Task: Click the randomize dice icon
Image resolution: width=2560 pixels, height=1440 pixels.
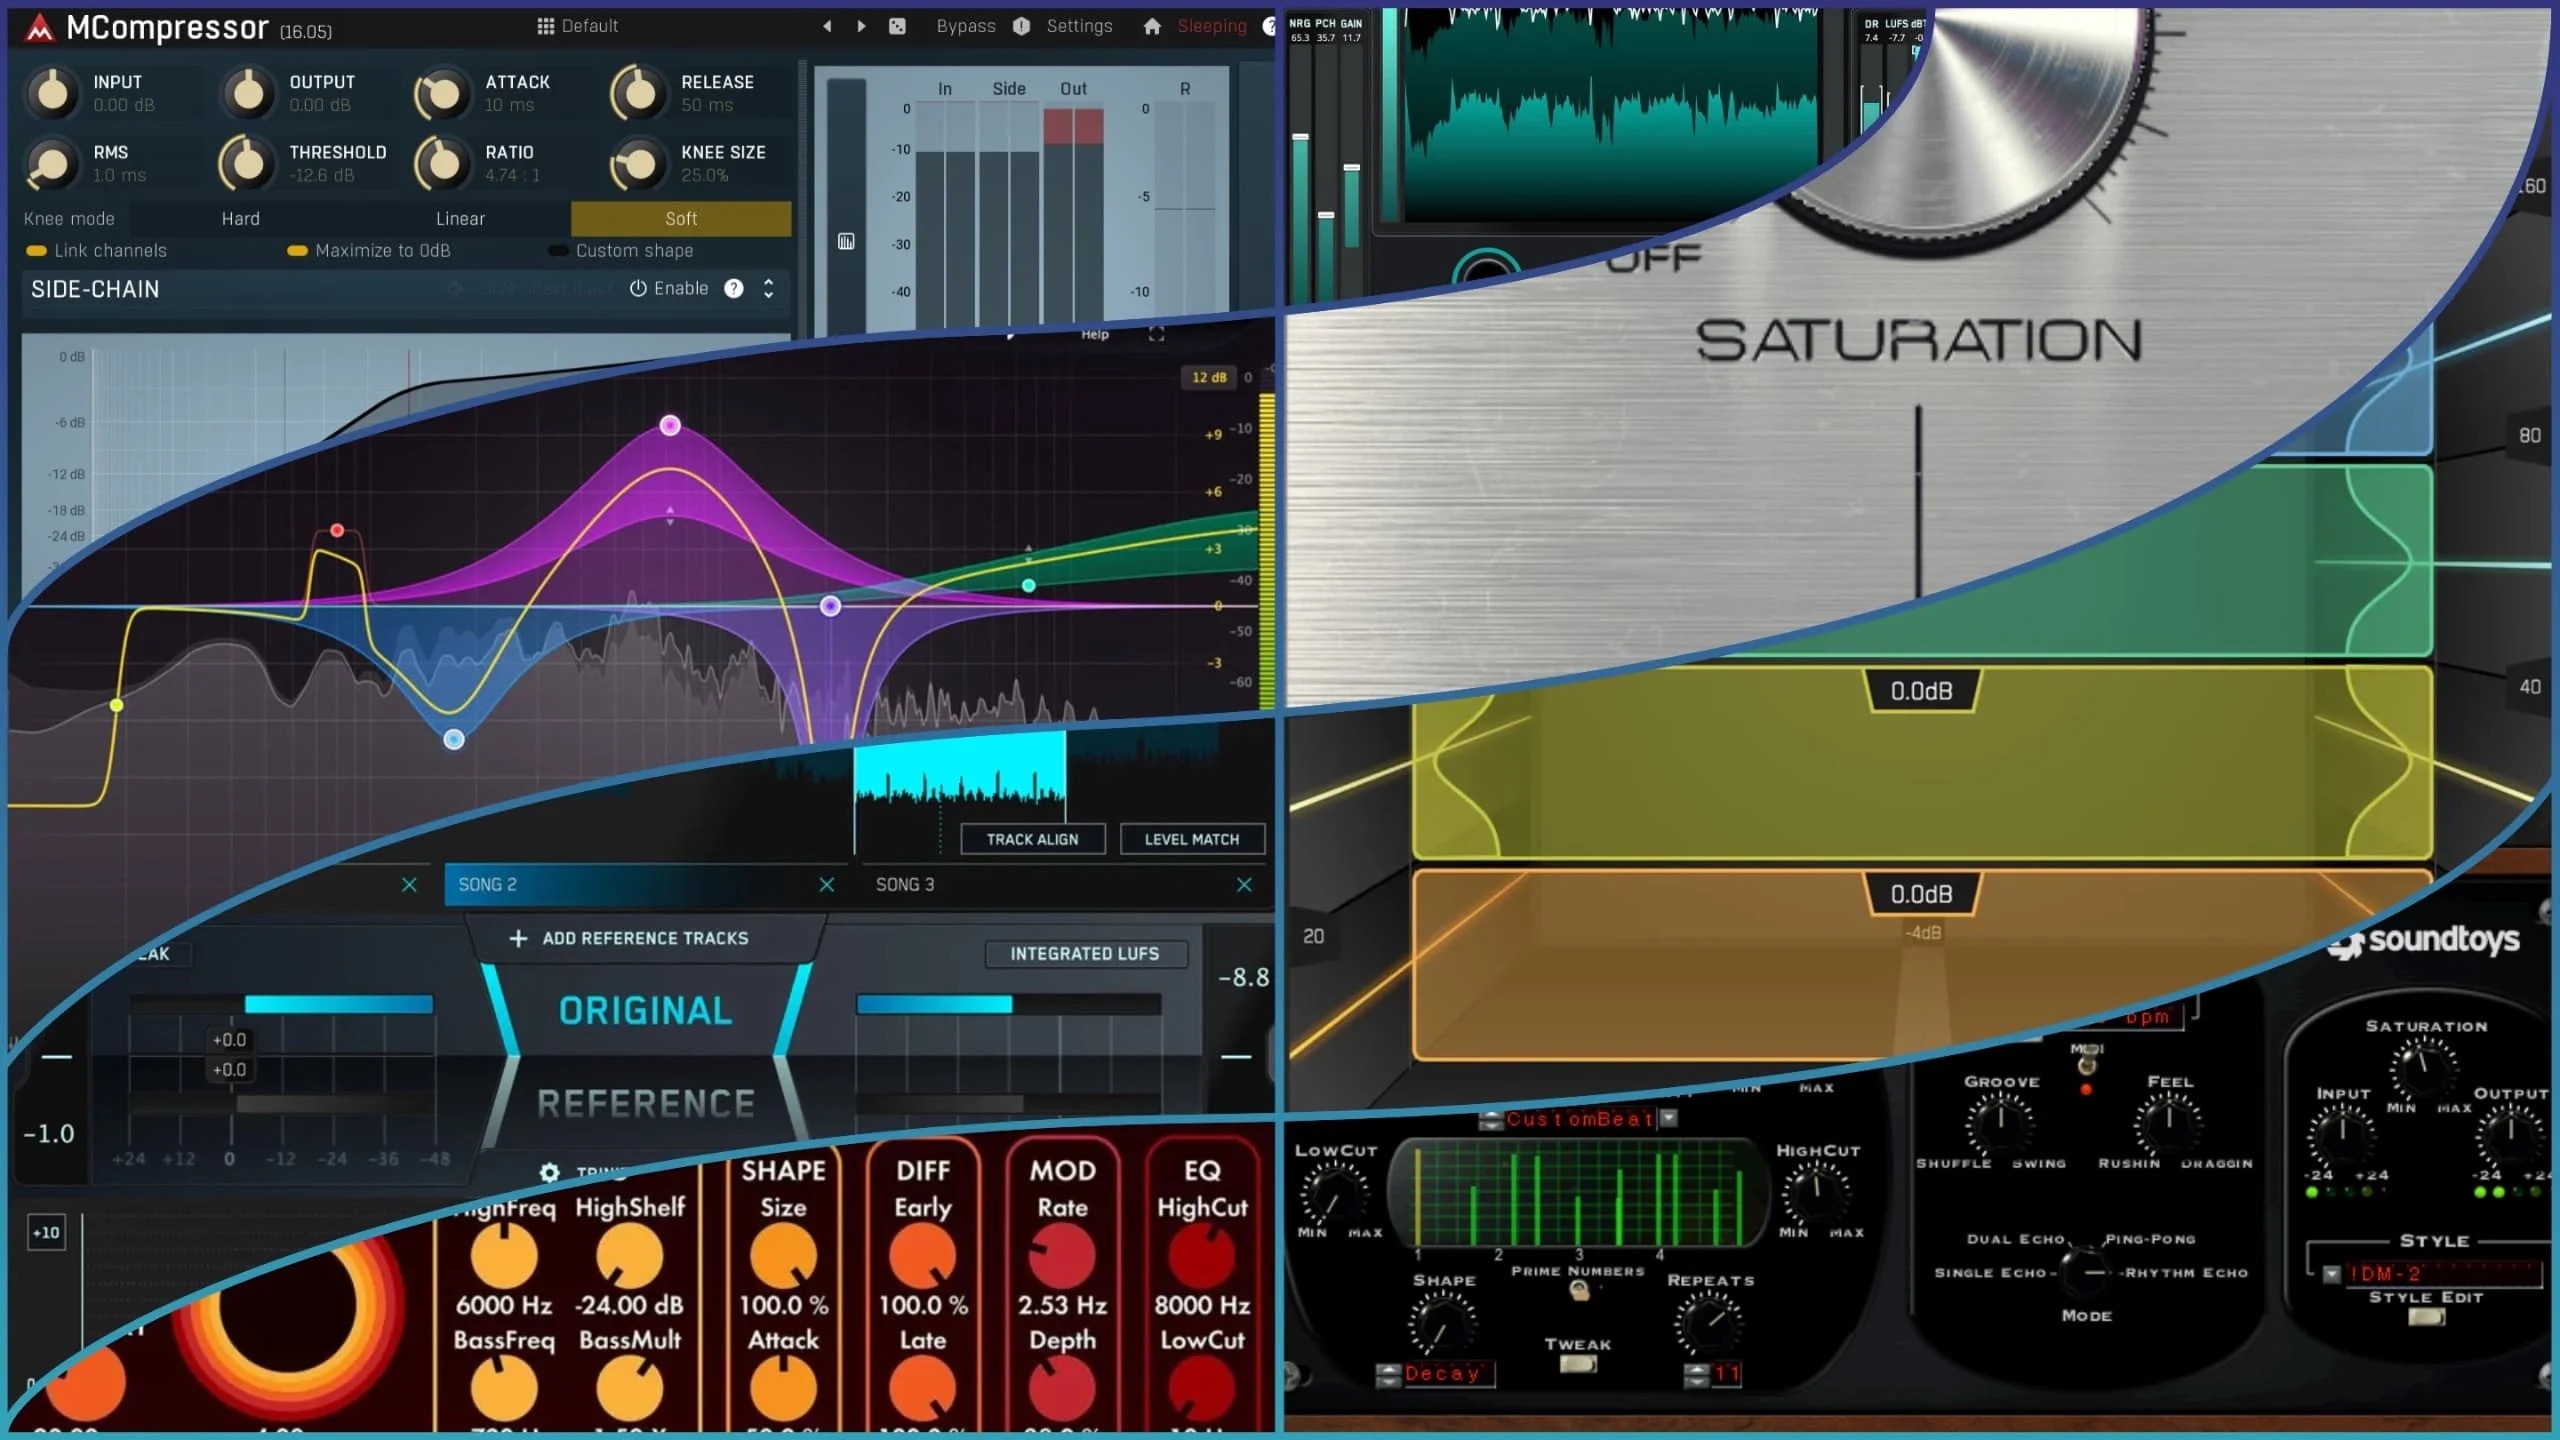Action: tap(897, 26)
